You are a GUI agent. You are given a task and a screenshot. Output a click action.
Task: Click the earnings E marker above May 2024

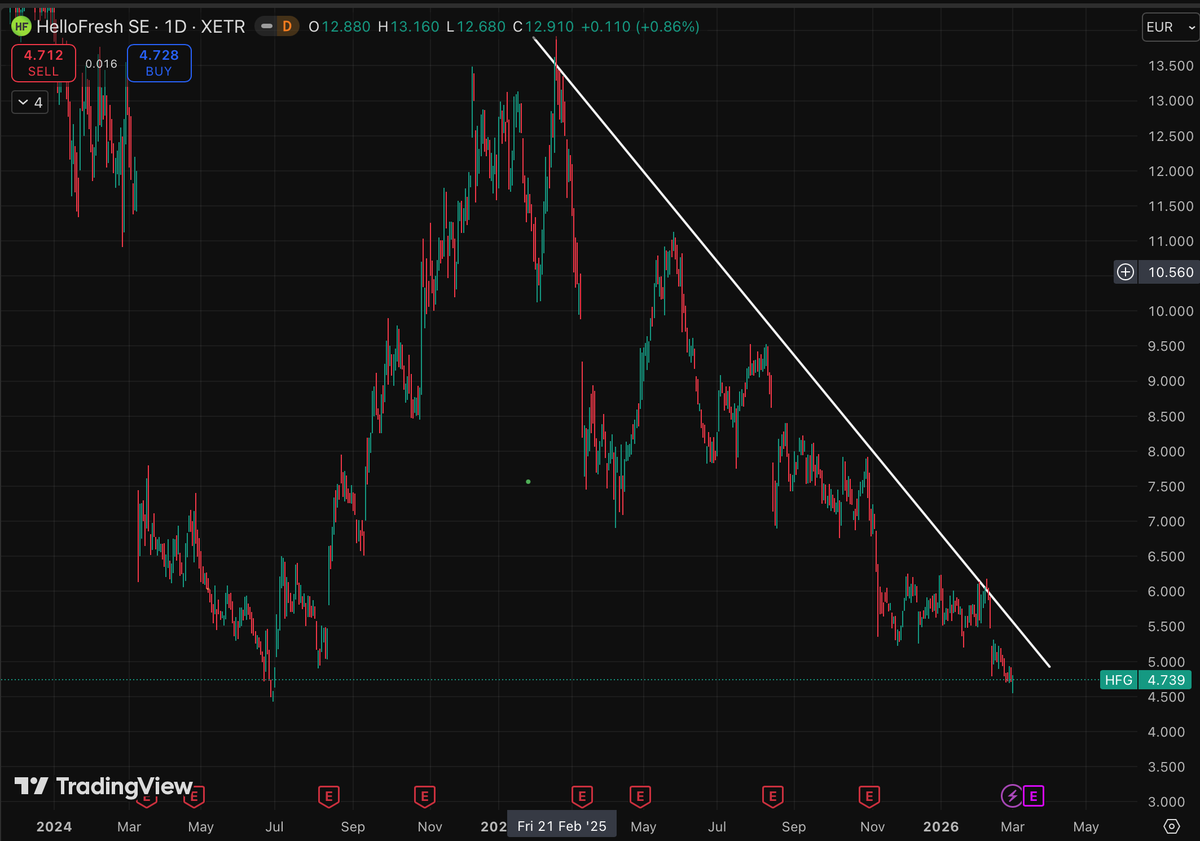click(196, 796)
